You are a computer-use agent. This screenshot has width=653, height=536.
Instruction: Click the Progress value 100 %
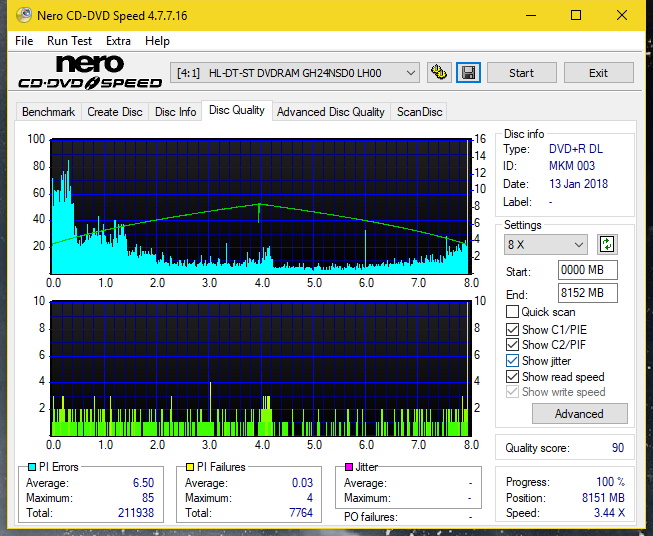pyautogui.click(x=611, y=482)
